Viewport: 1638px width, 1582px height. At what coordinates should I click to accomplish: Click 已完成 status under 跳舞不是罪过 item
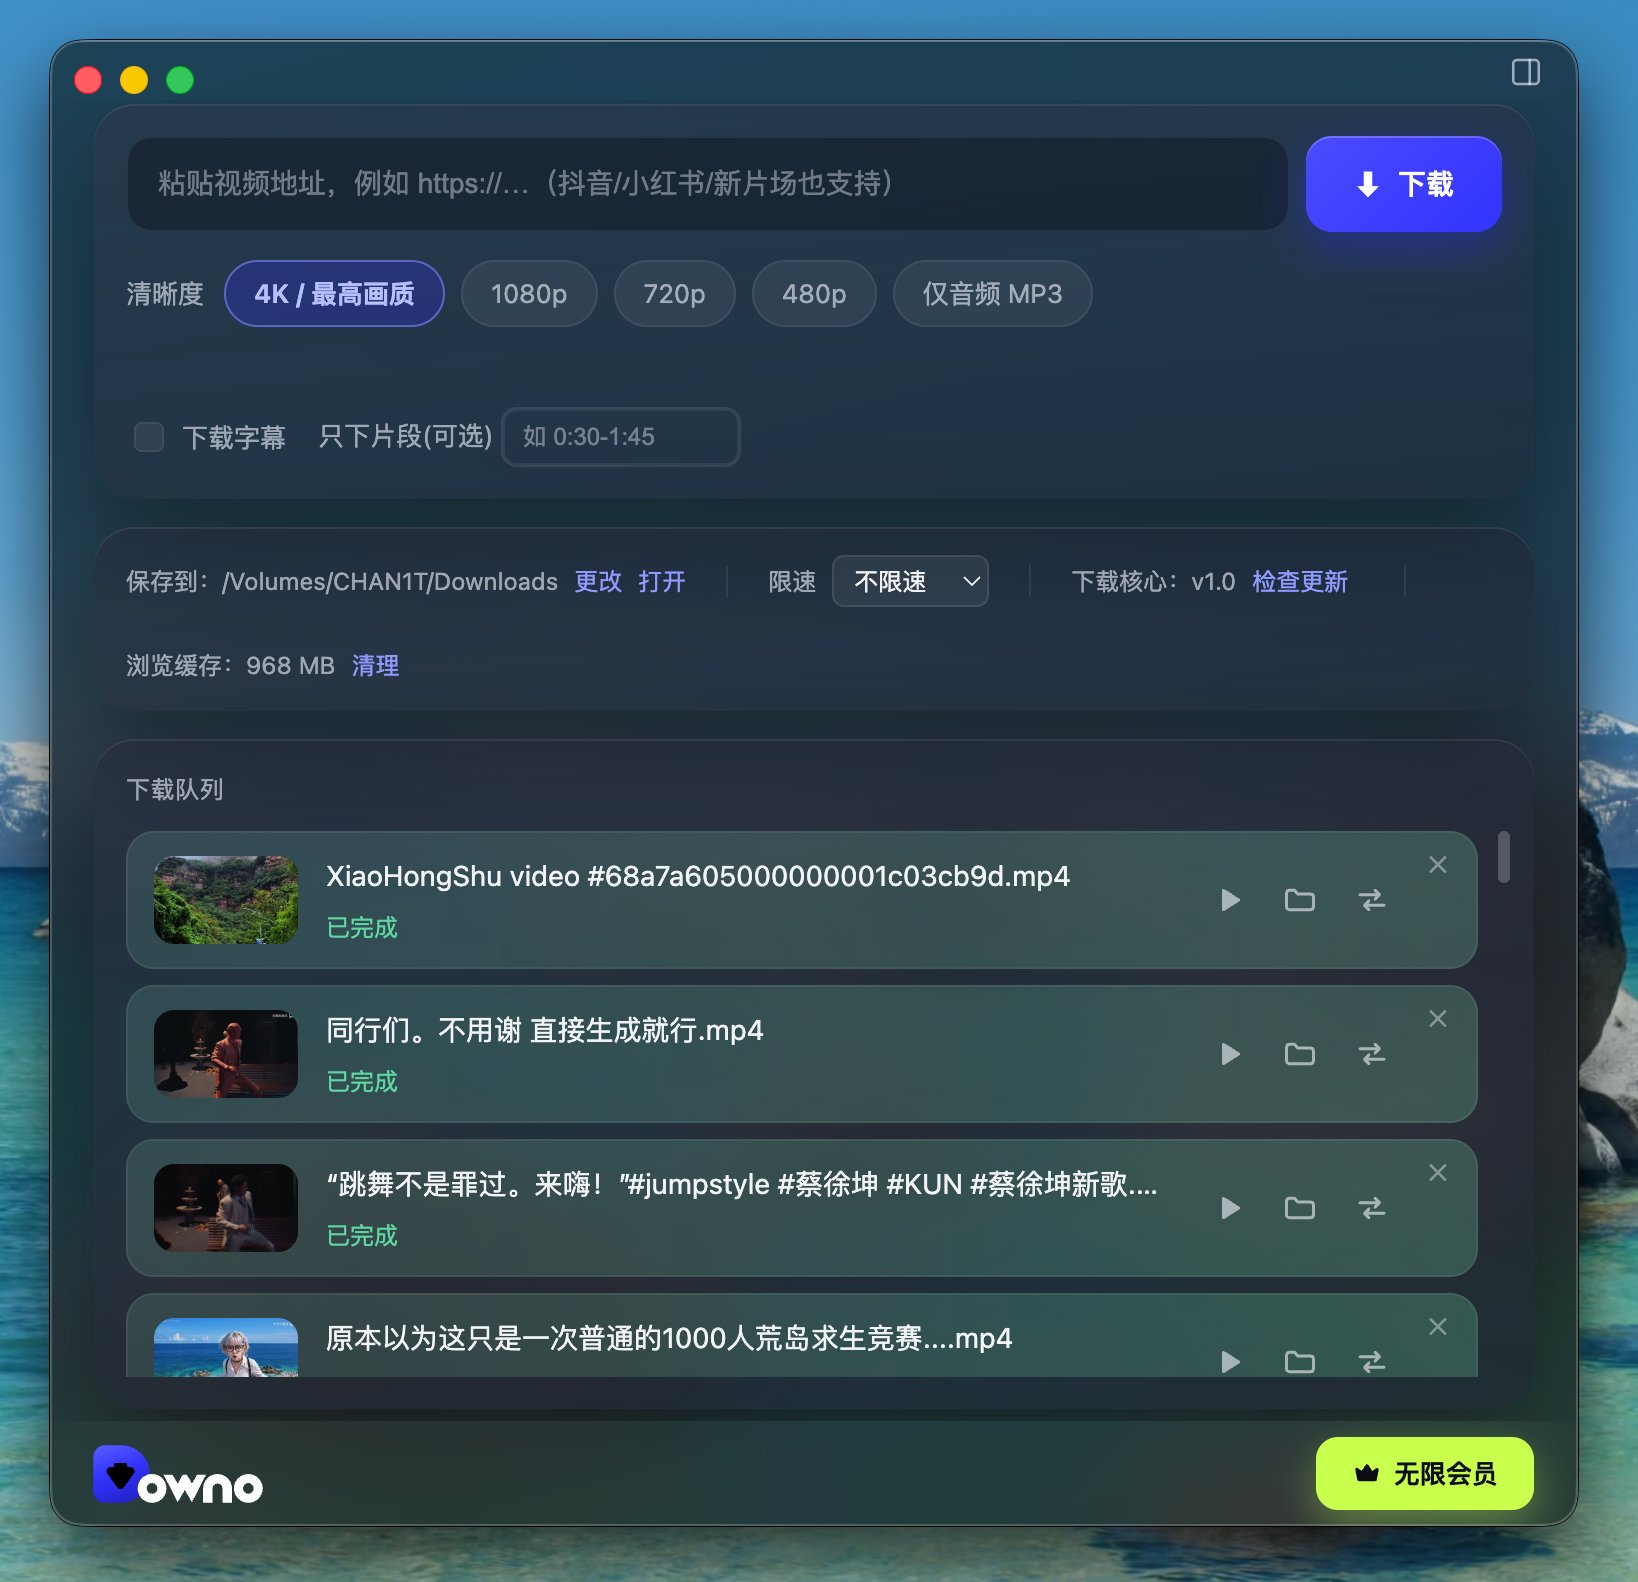tap(362, 1235)
